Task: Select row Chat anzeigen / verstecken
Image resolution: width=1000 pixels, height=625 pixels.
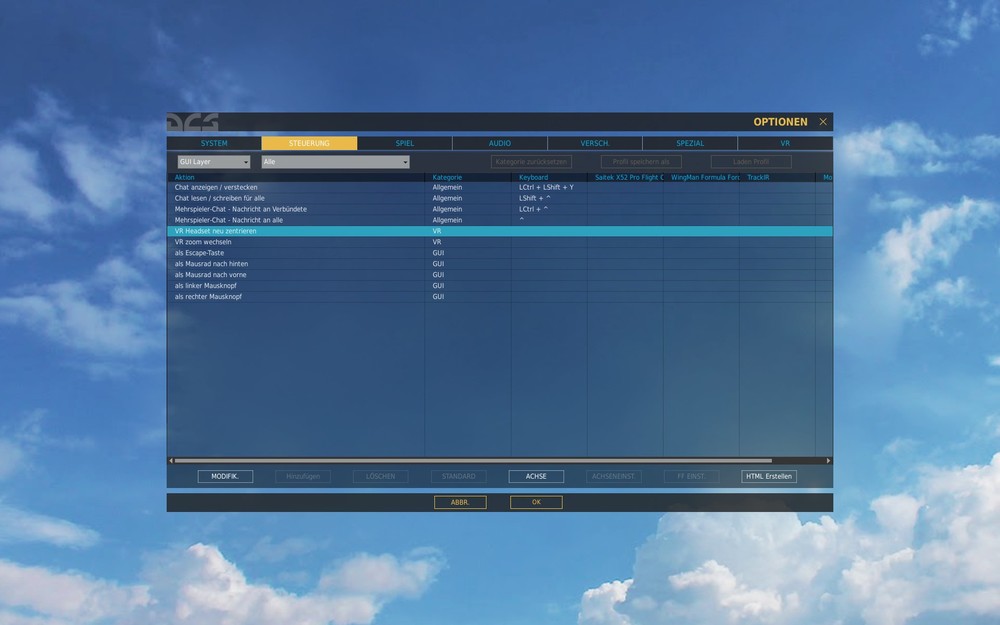Action: [x=500, y=188]
